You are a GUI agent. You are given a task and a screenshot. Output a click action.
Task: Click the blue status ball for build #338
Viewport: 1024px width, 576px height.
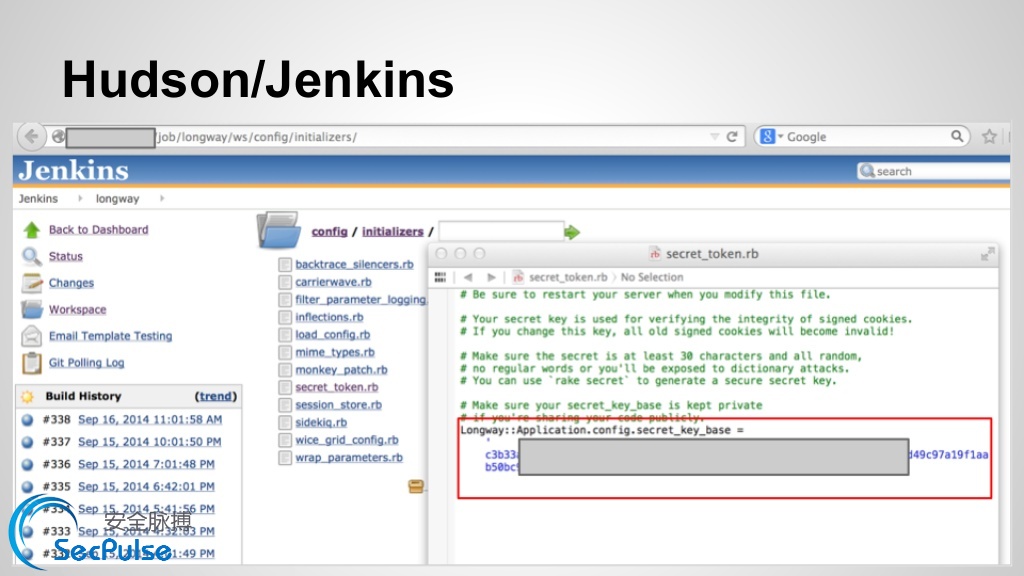pos(27,420)
